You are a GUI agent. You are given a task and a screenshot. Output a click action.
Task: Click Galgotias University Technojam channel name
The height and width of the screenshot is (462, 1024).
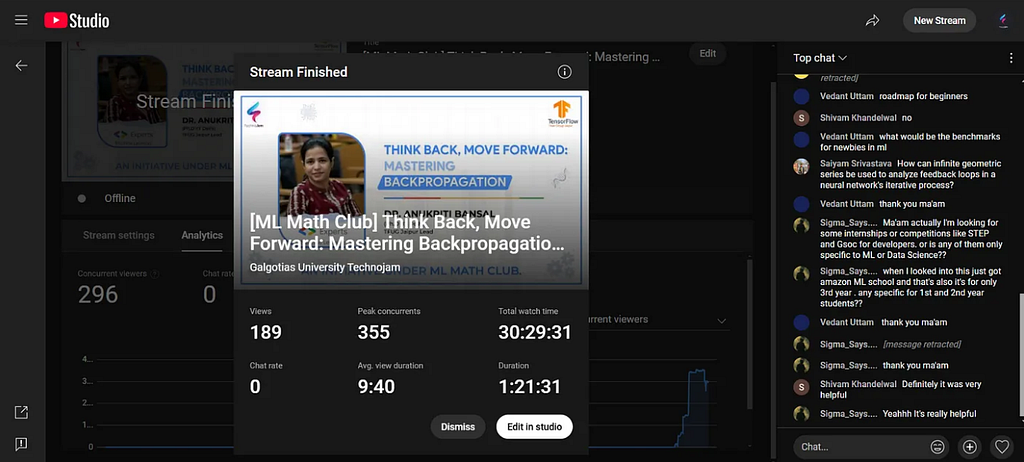click(x=325, y=267)
